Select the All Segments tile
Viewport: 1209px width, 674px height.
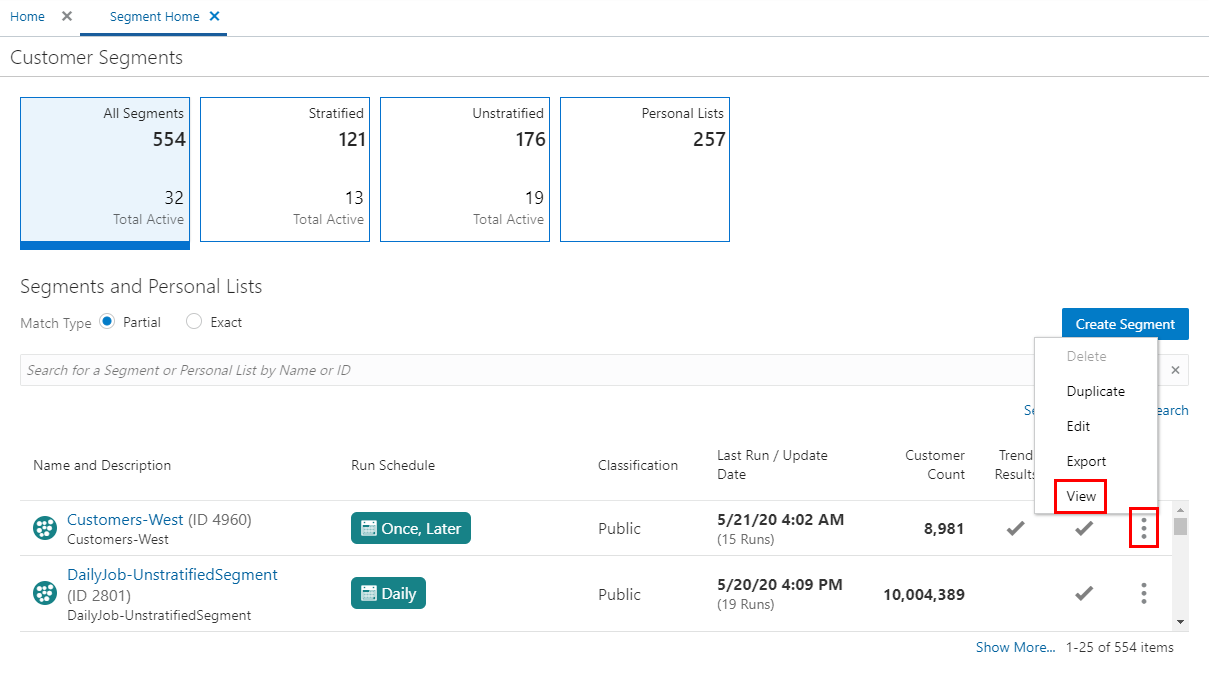coord(105,172)
